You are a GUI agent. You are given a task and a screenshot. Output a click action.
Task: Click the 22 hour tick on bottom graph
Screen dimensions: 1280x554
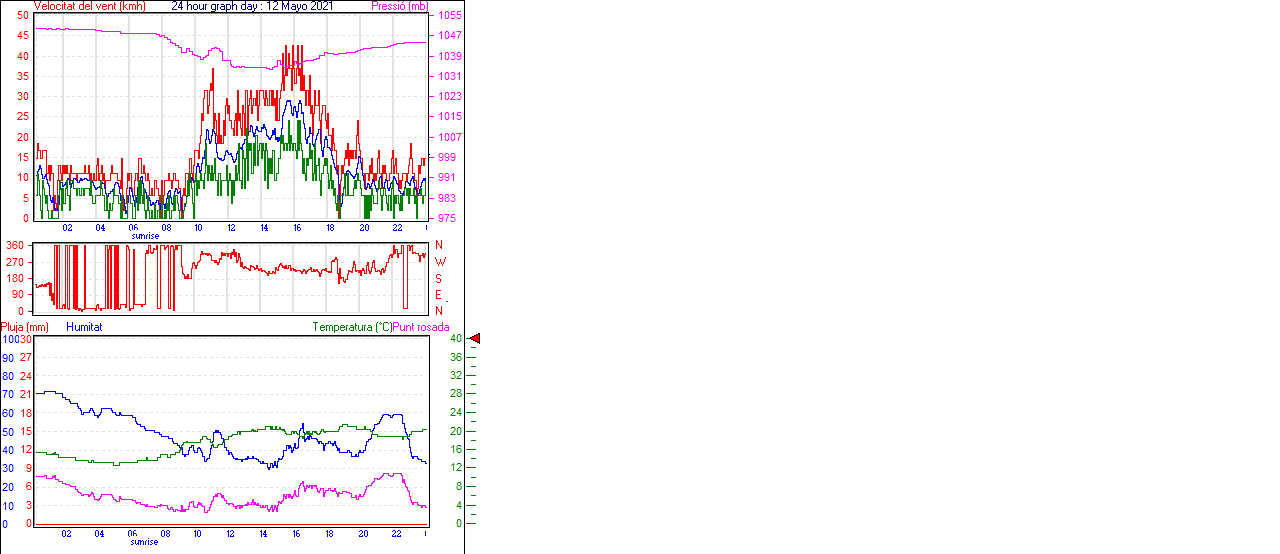(x=396, y=533)
